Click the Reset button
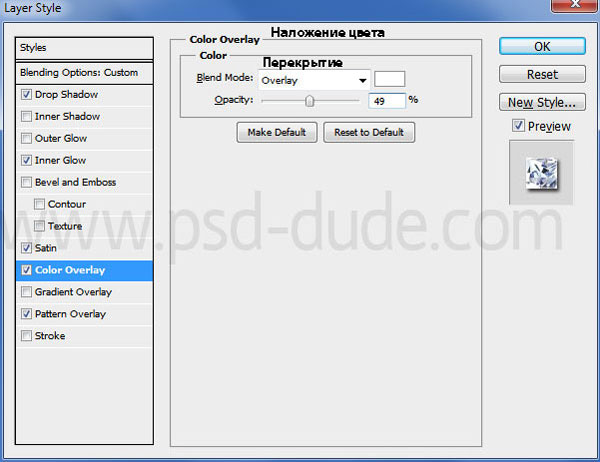The width and height of the screenshot is (600, 462). [542, 75]
